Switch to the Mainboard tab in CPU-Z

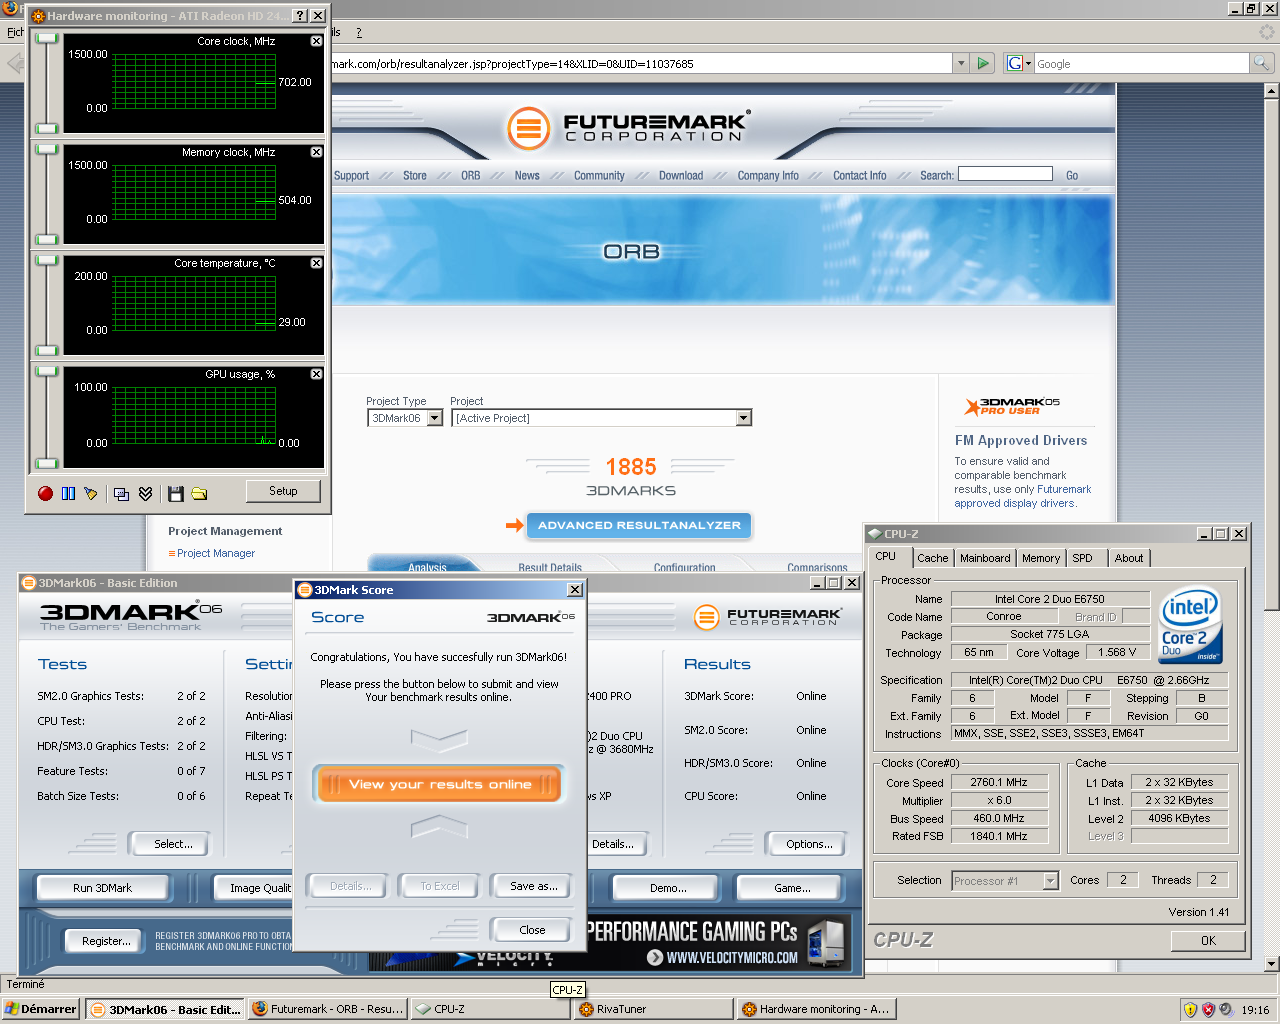tap(985, 558)
